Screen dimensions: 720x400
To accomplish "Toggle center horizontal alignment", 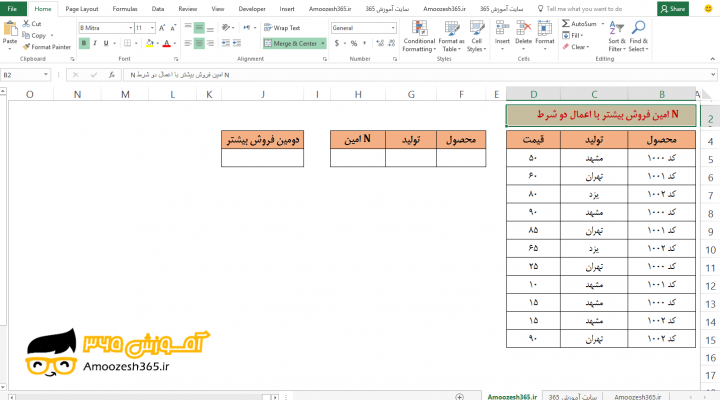I will (199, 43).
